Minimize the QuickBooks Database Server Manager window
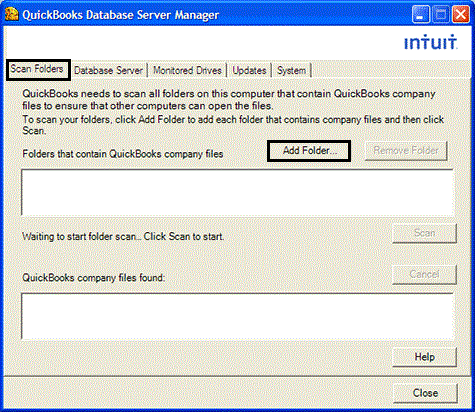 coord(421,14)
